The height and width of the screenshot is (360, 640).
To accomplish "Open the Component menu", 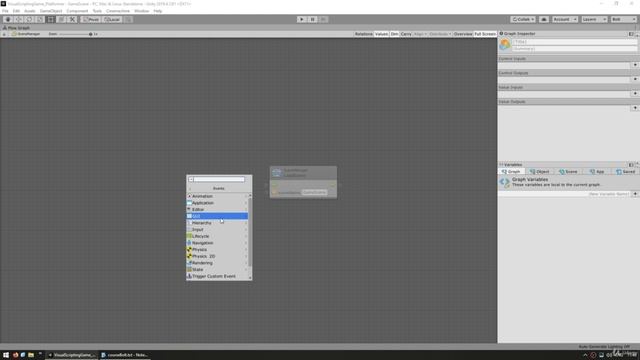I will 77,11.
